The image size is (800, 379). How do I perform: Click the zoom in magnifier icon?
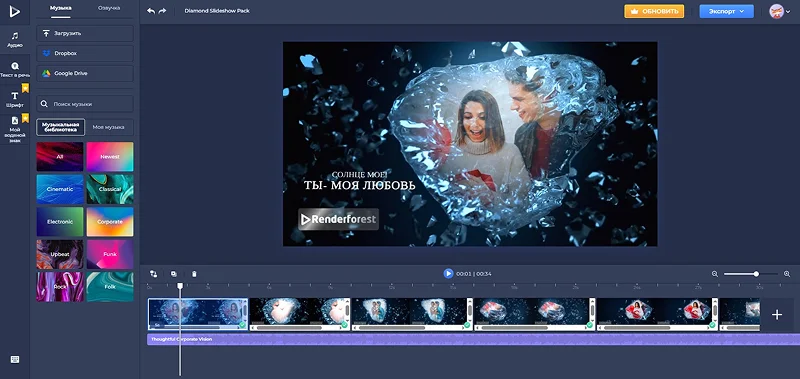[x=787, y=274]
